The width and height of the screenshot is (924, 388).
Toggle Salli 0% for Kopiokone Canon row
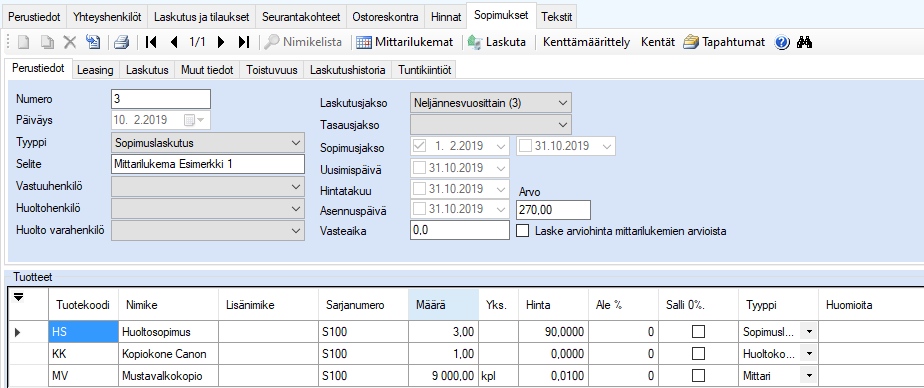tap(698, 354)
